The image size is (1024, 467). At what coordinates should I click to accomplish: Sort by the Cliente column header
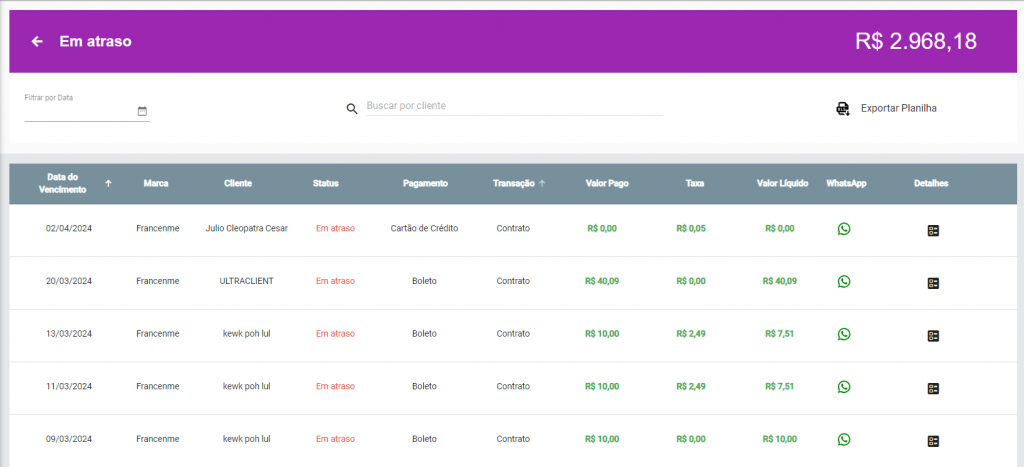click(x=238, y=184)
